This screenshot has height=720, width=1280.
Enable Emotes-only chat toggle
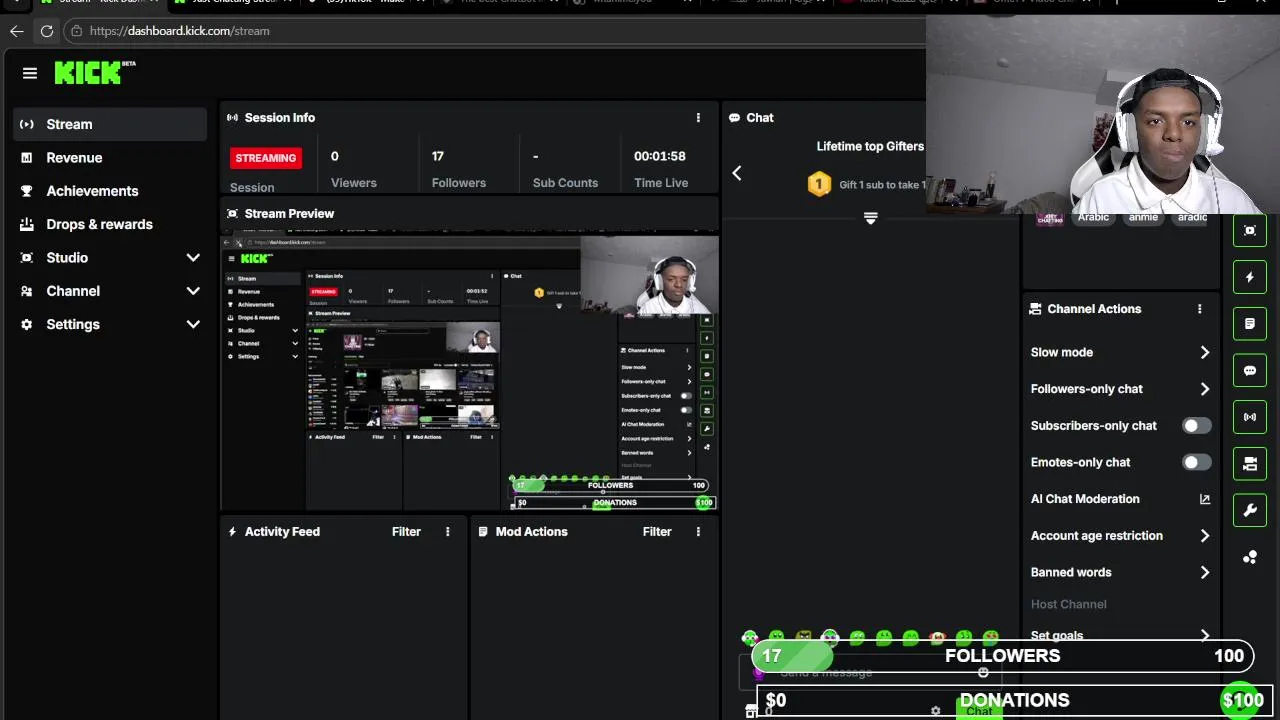tap(1196, 462)
